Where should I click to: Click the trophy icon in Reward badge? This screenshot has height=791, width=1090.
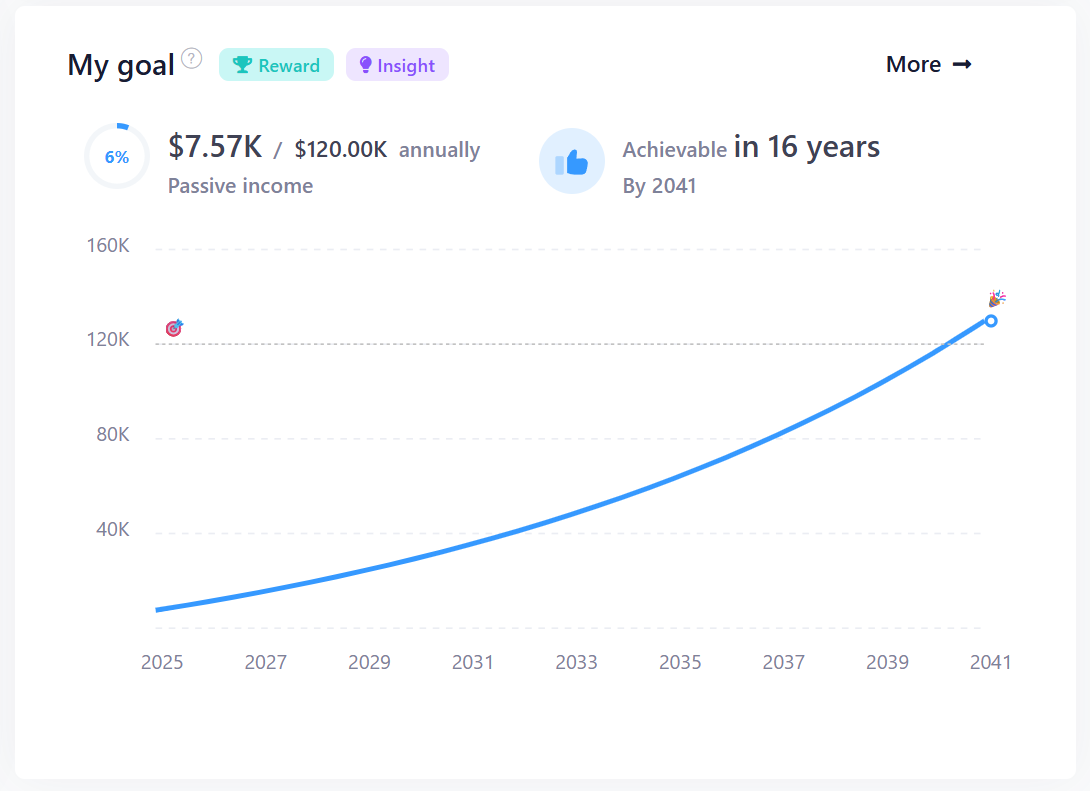point(242,65)
